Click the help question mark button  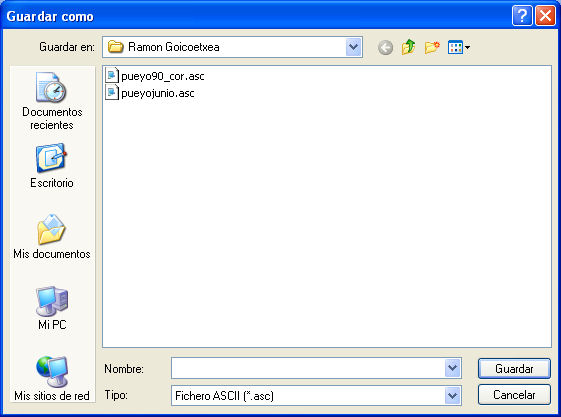click(522, 16)
